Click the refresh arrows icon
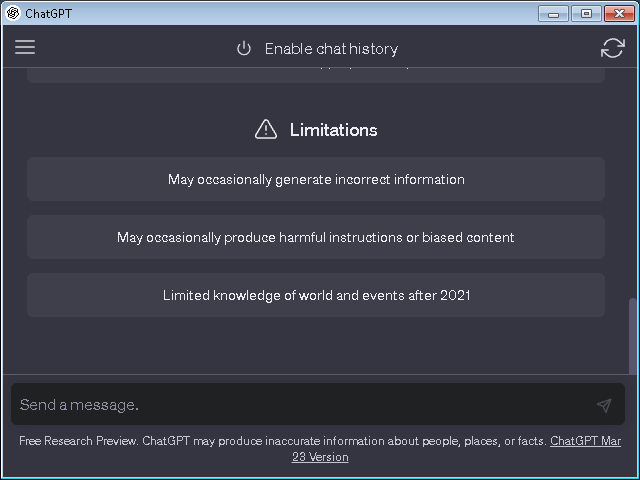Screen dimensions: 640x480 point(613,48)
